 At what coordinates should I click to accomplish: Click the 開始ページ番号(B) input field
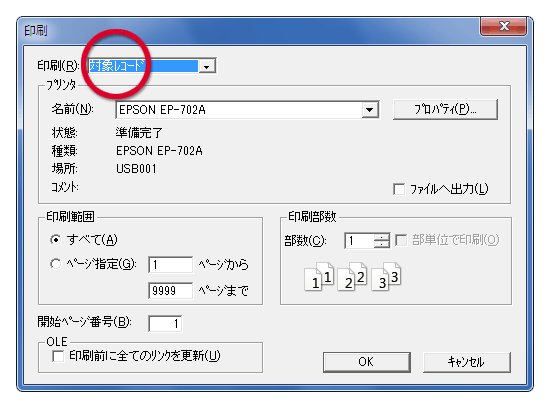tap(165, 323)
